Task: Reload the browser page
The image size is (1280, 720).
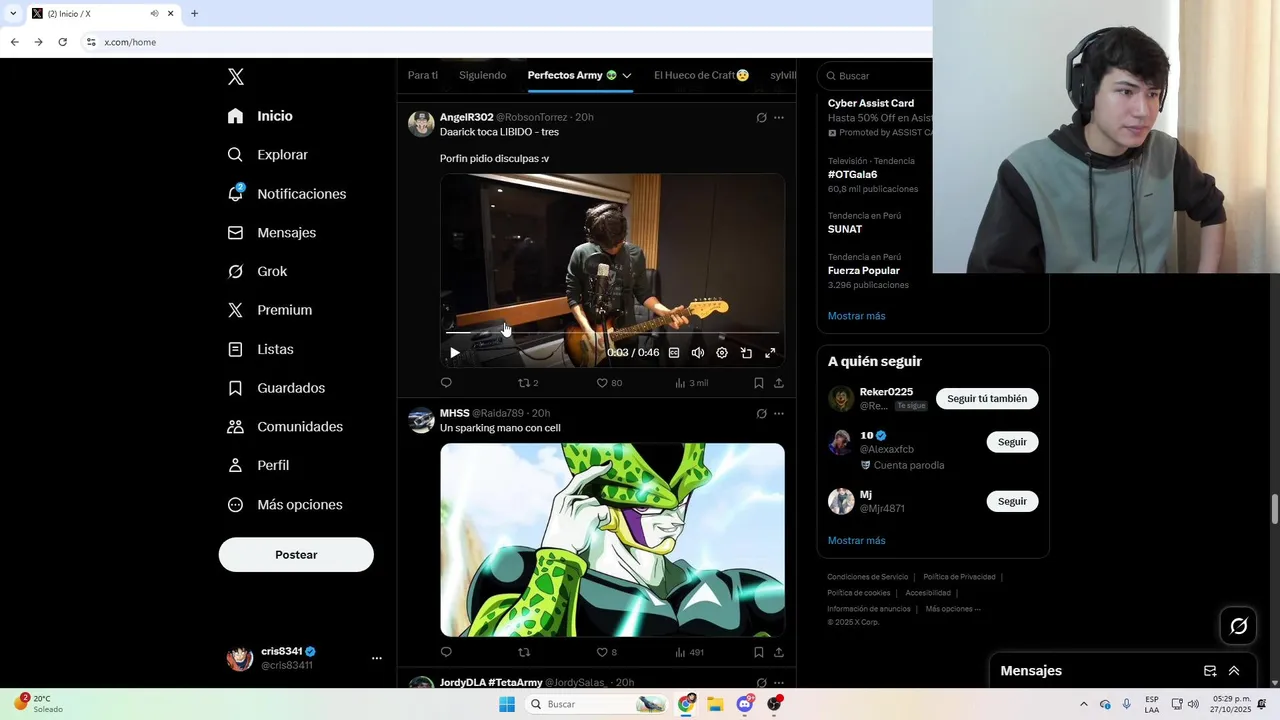Action: tap(62, 42)
